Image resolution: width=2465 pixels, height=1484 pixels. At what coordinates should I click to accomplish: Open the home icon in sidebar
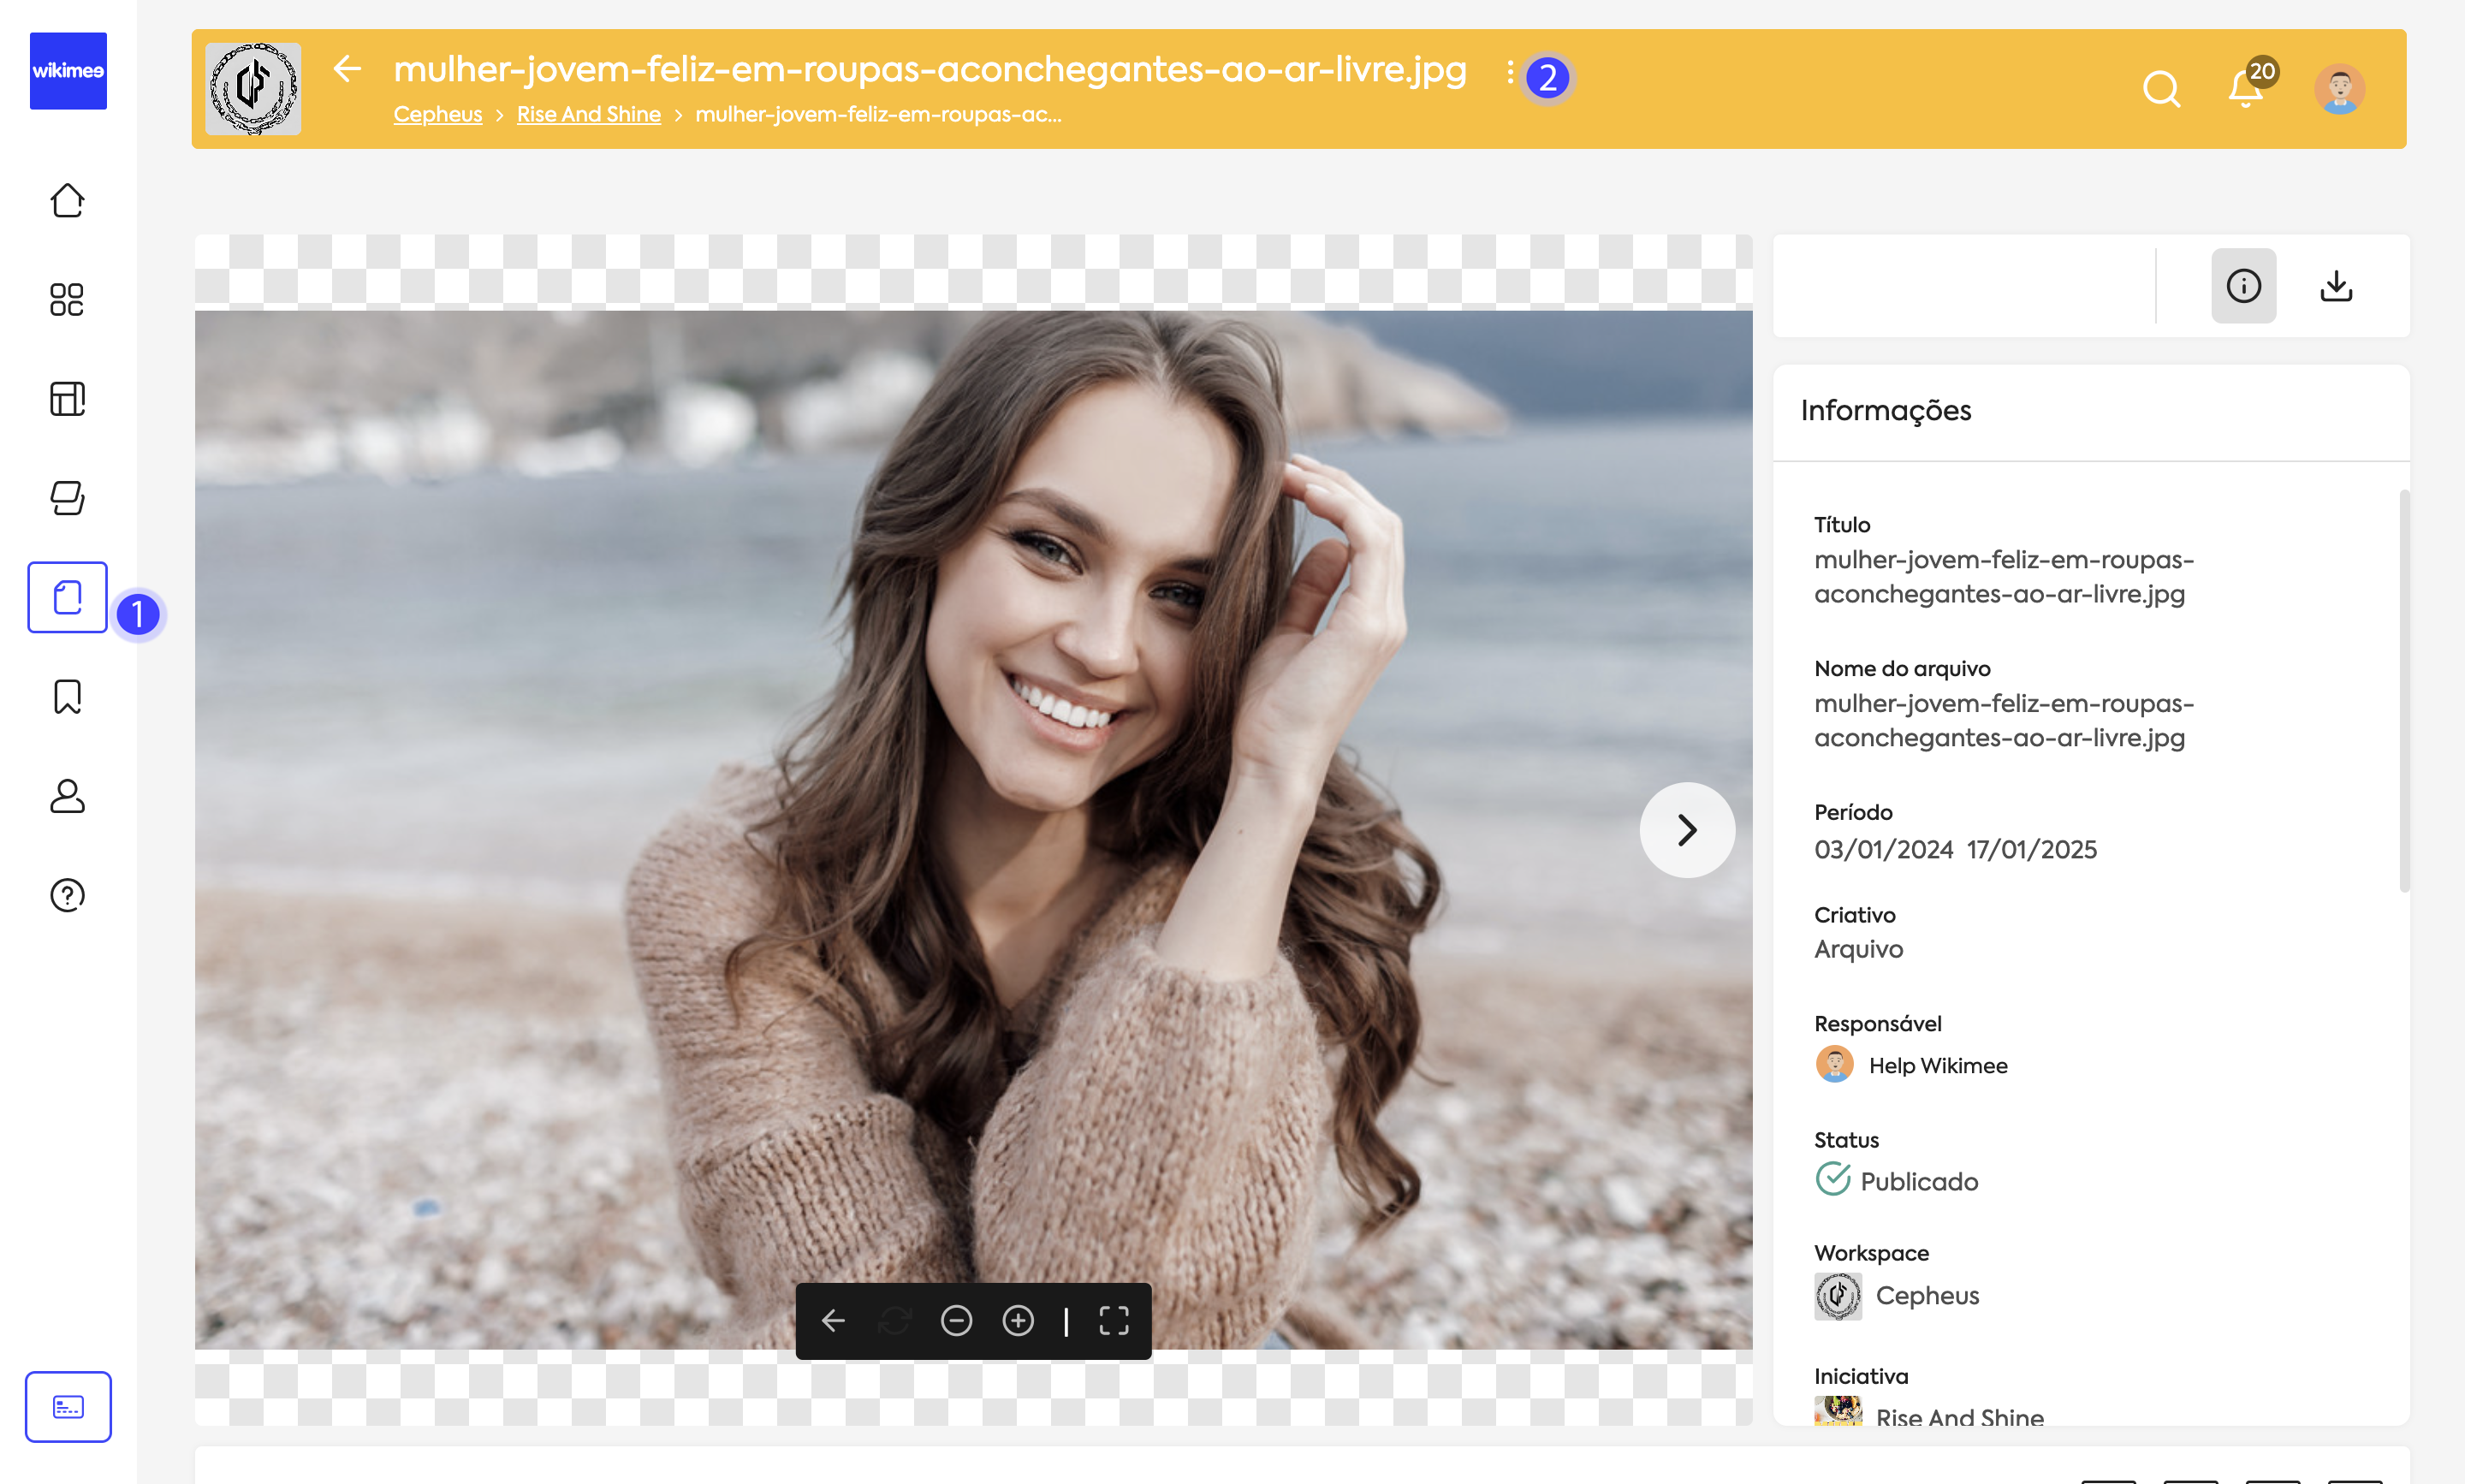point(67,201)
